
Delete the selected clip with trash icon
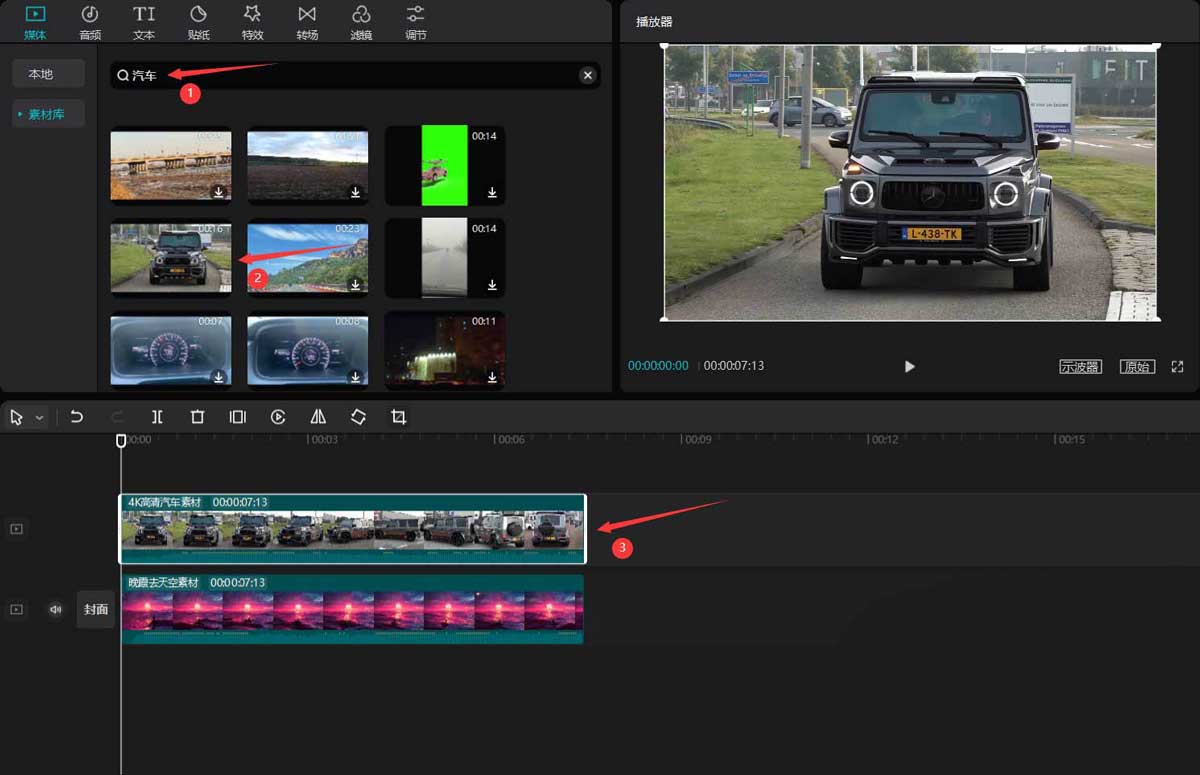pos(197,417)
